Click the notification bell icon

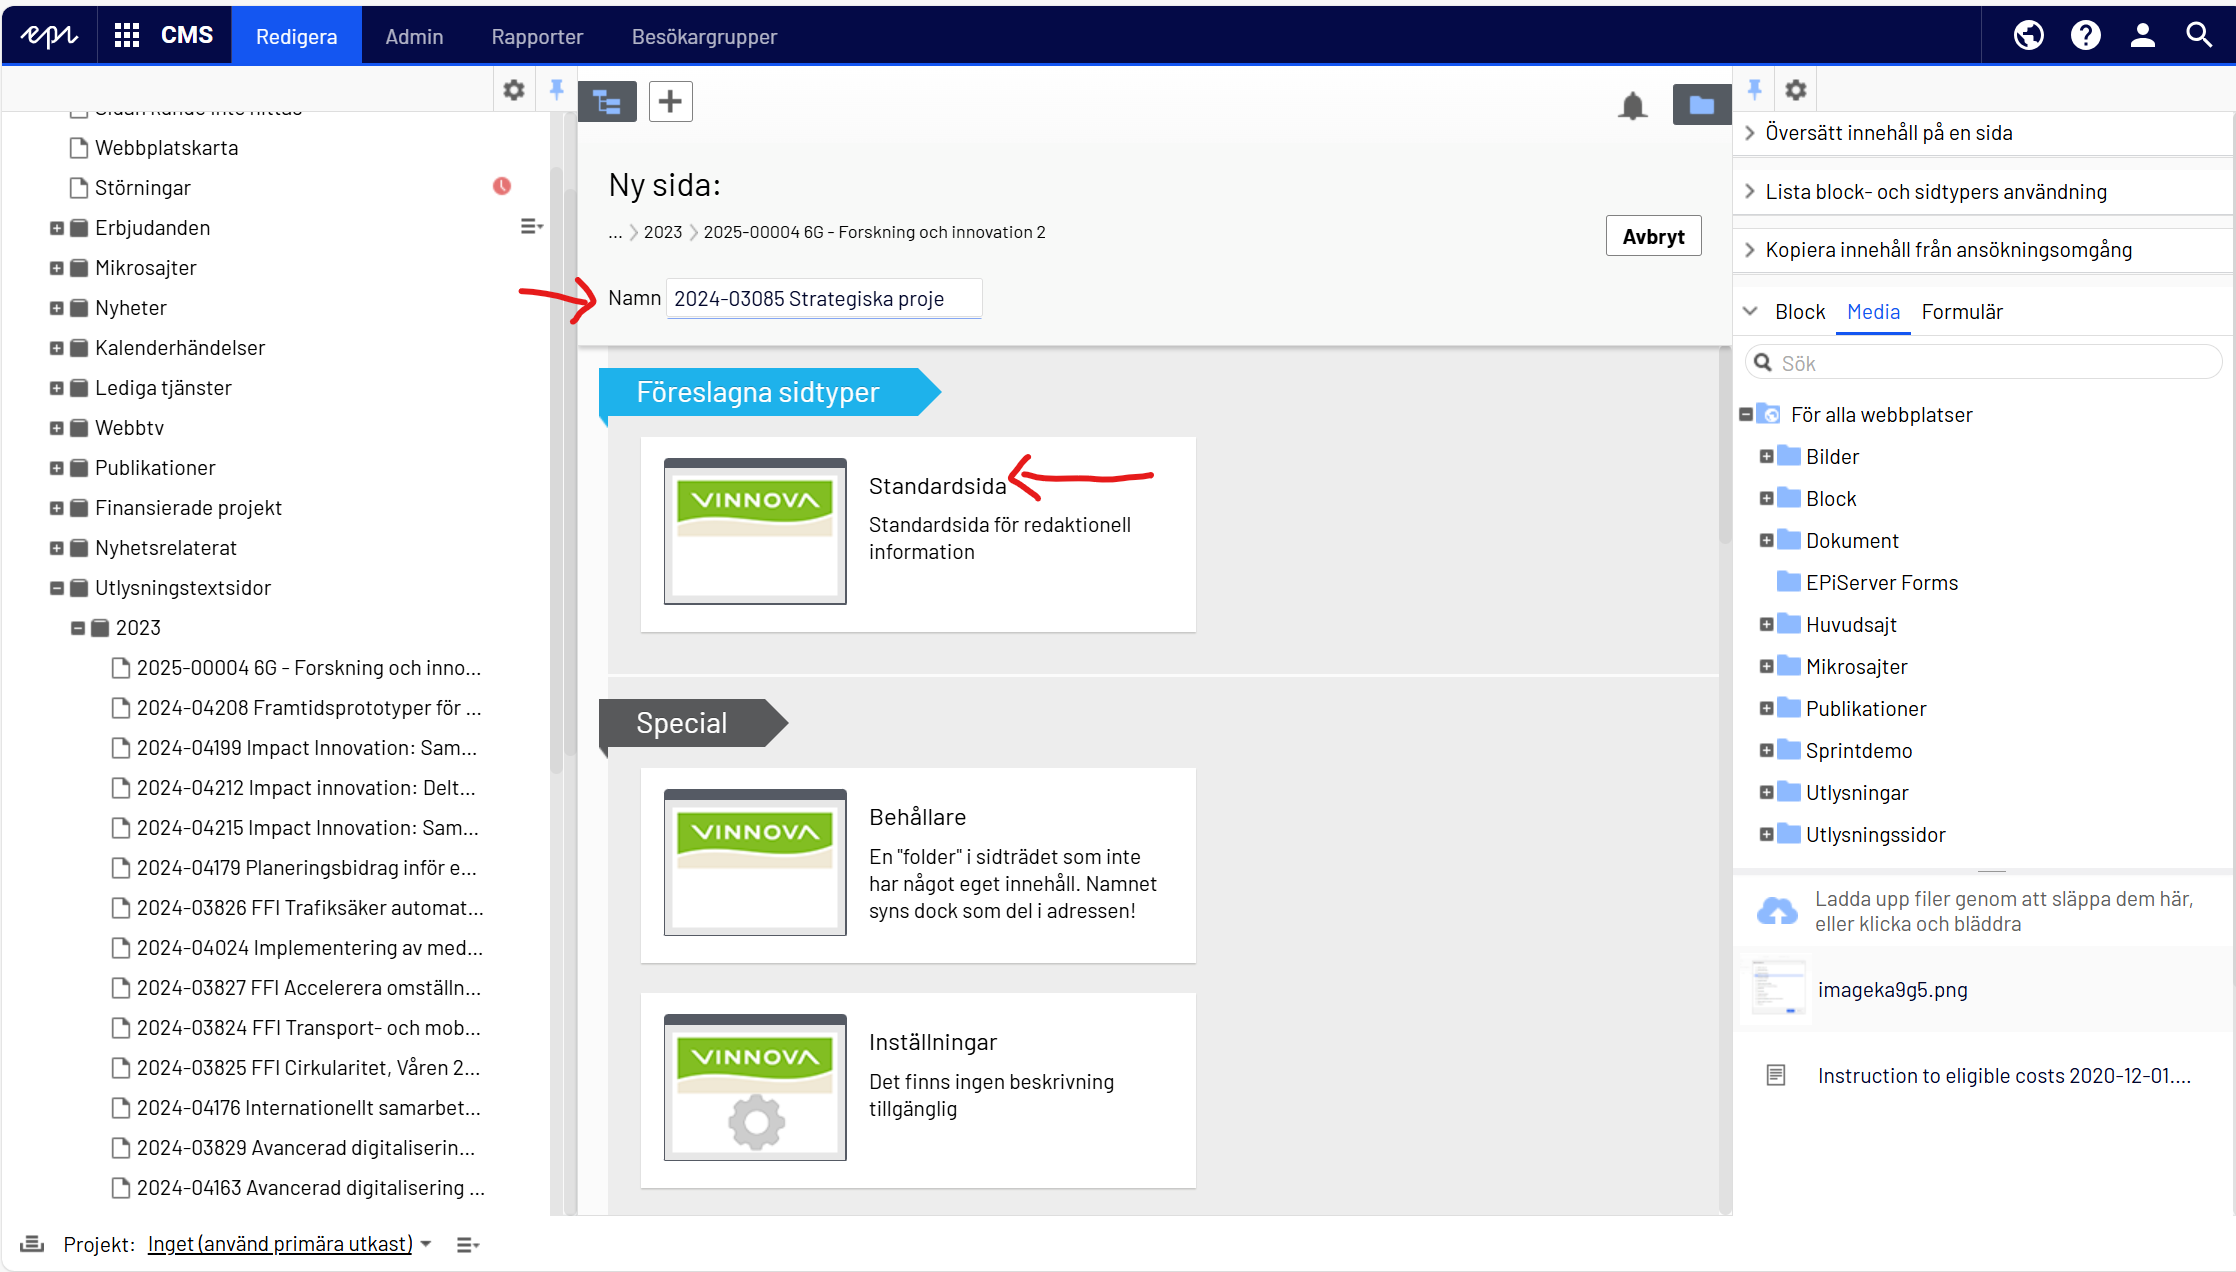[1634, 103]
